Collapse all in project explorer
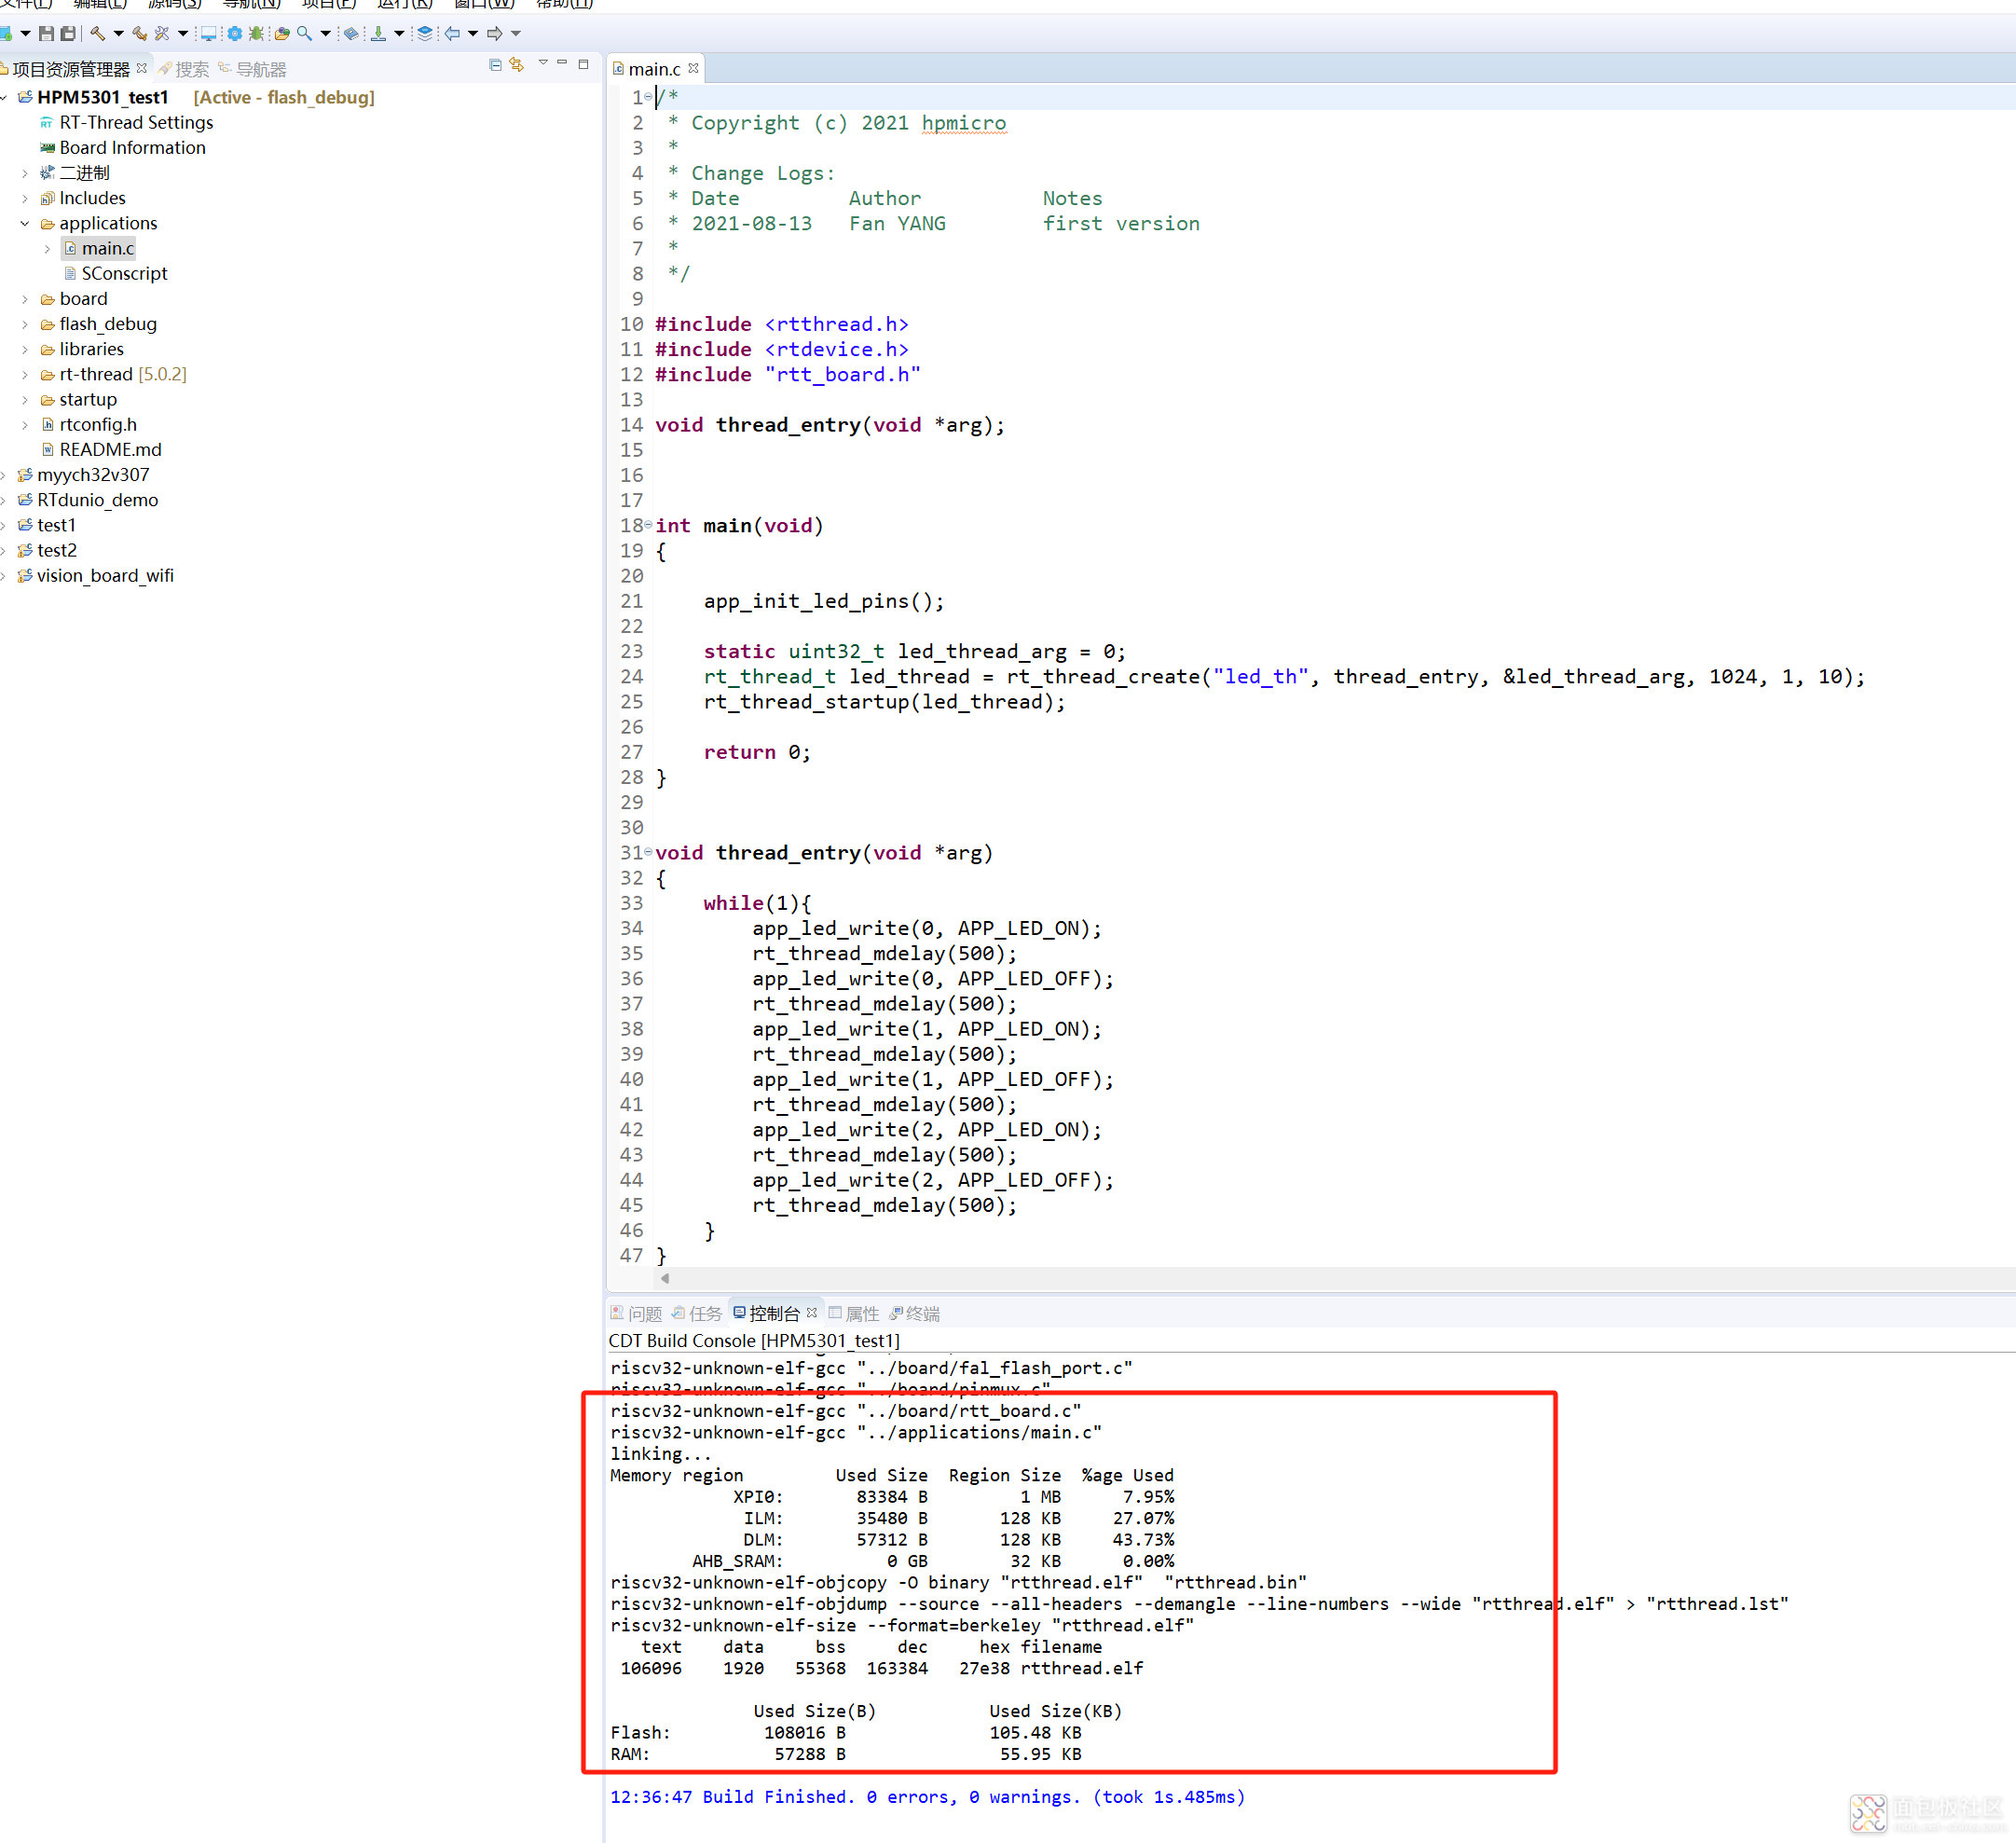The image size is (2016, 1843). coord(495,65)
